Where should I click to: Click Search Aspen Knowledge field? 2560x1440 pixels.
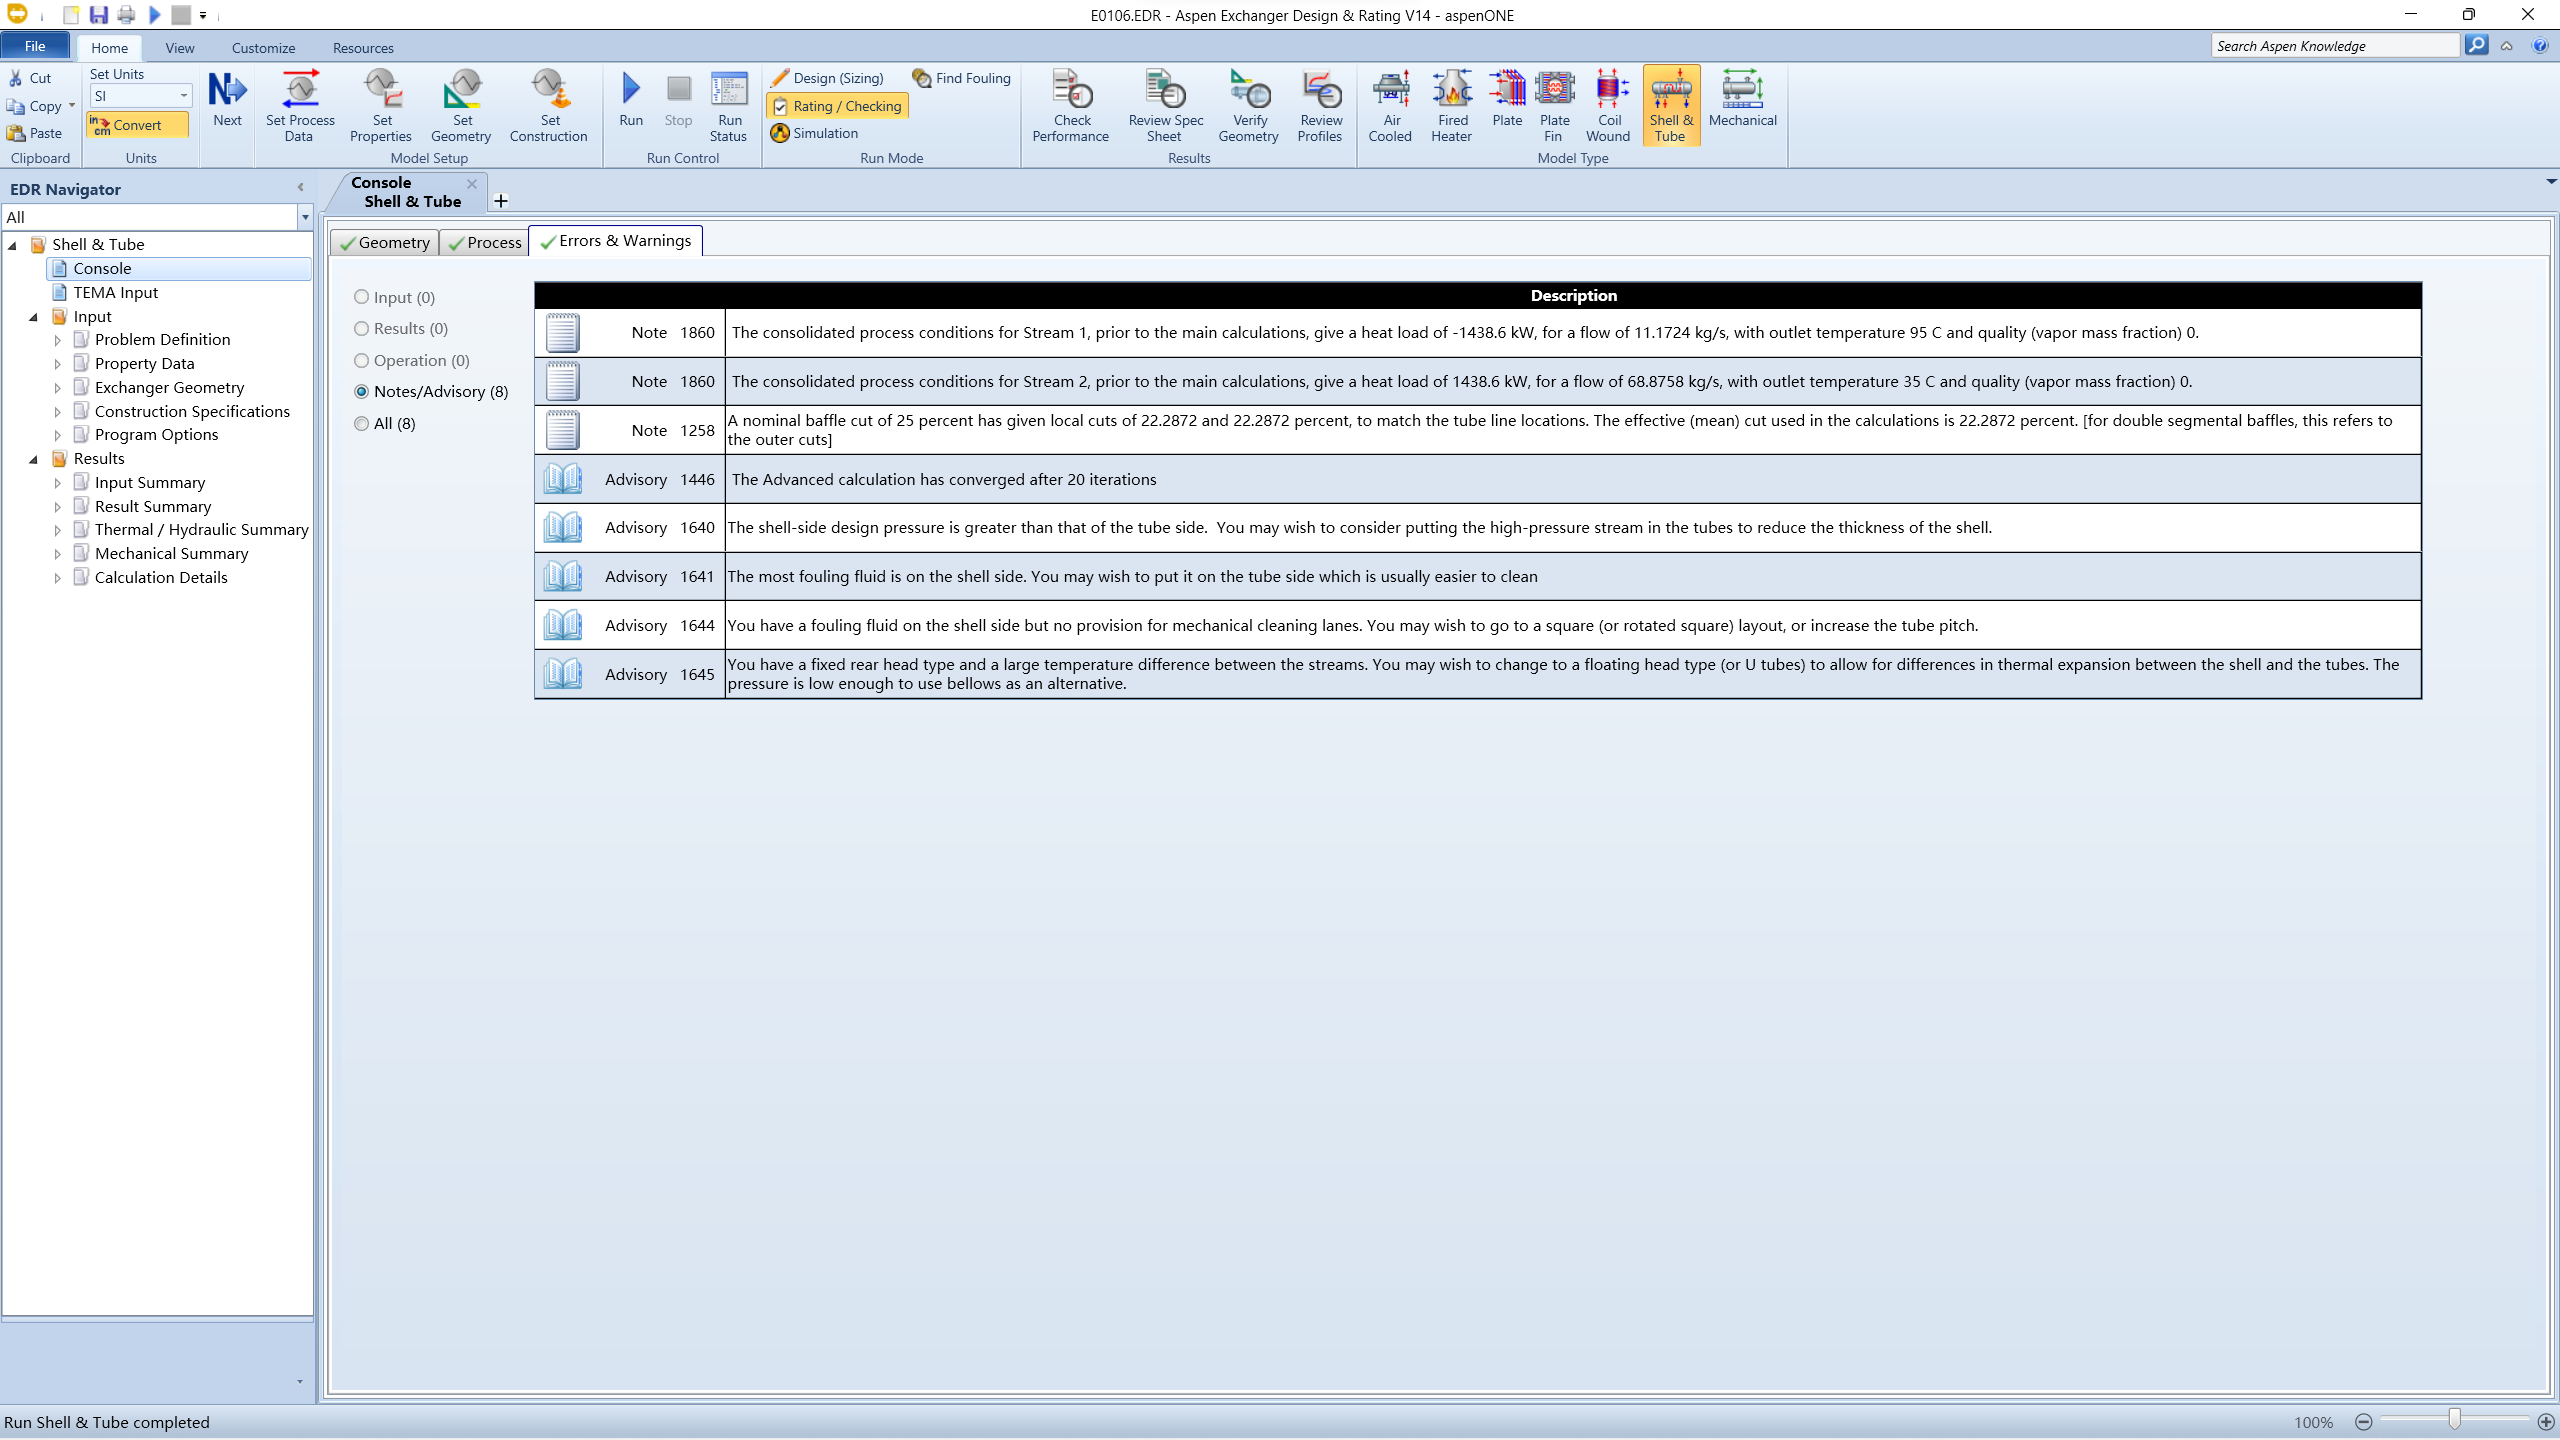click(x=2334, y=46)
